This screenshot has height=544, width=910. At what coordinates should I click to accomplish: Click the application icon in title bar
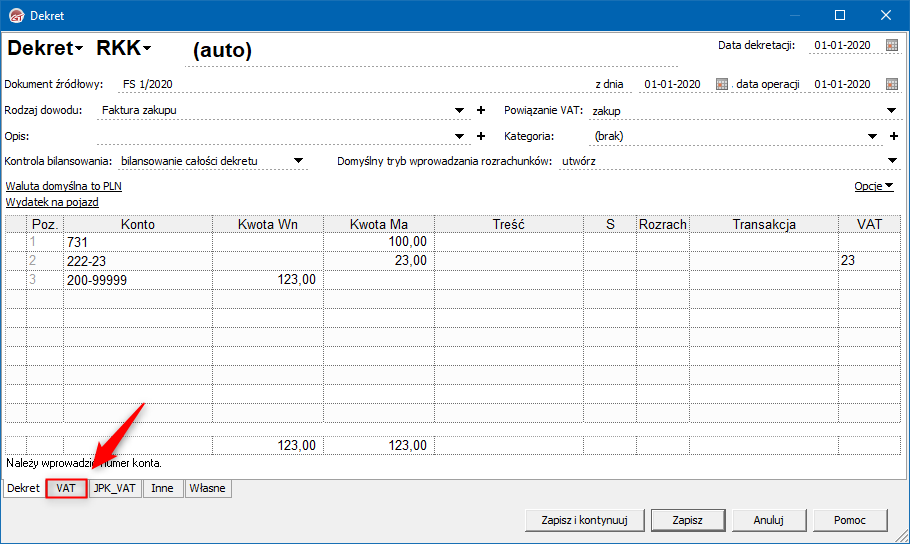coord(16,16)
